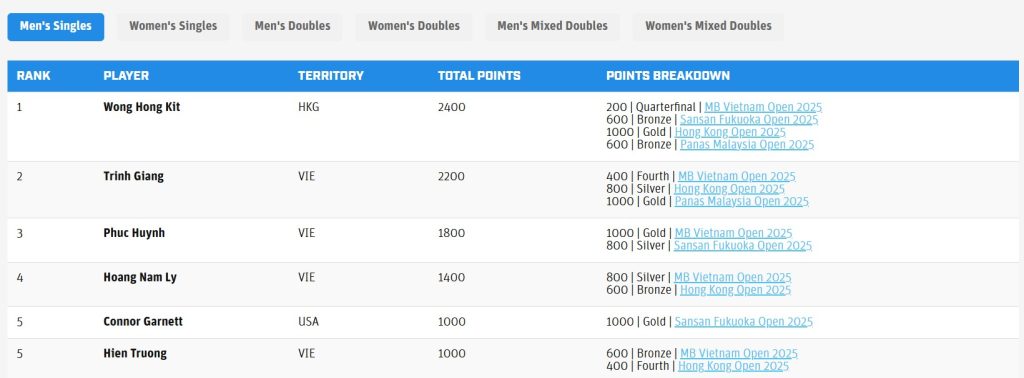This screenshot has width=1024, height=378.
Task: Open Trinh Giang's Hong Kong Open 2025 Silver link
Action: pyautogui.click(x=729, y=189)
